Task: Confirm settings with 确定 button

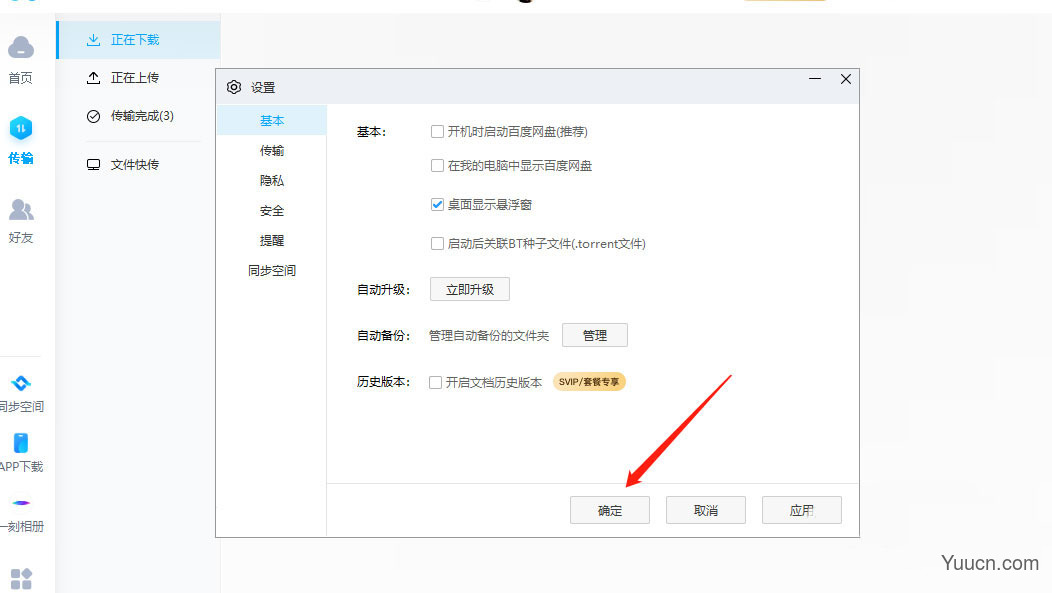Action: 610,510
